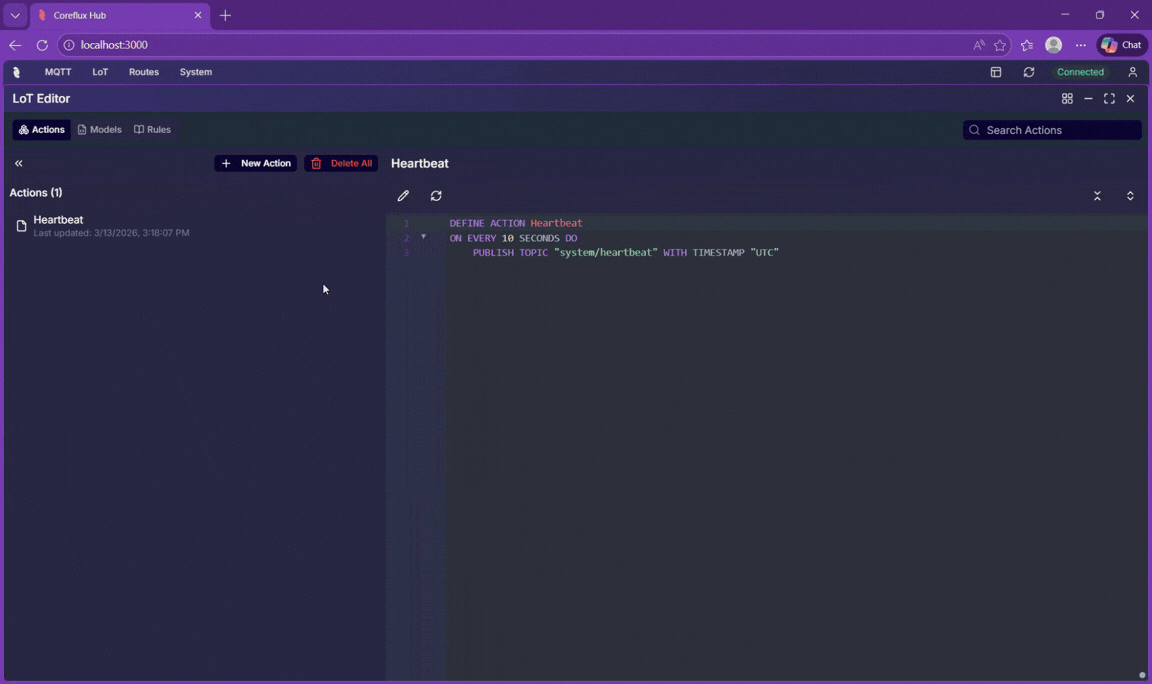Image resolution: width=1152 pixels, height=684 pixels.
Task: Collapse the Actions sidebar with the double chevron
Action: pos(18,162)
